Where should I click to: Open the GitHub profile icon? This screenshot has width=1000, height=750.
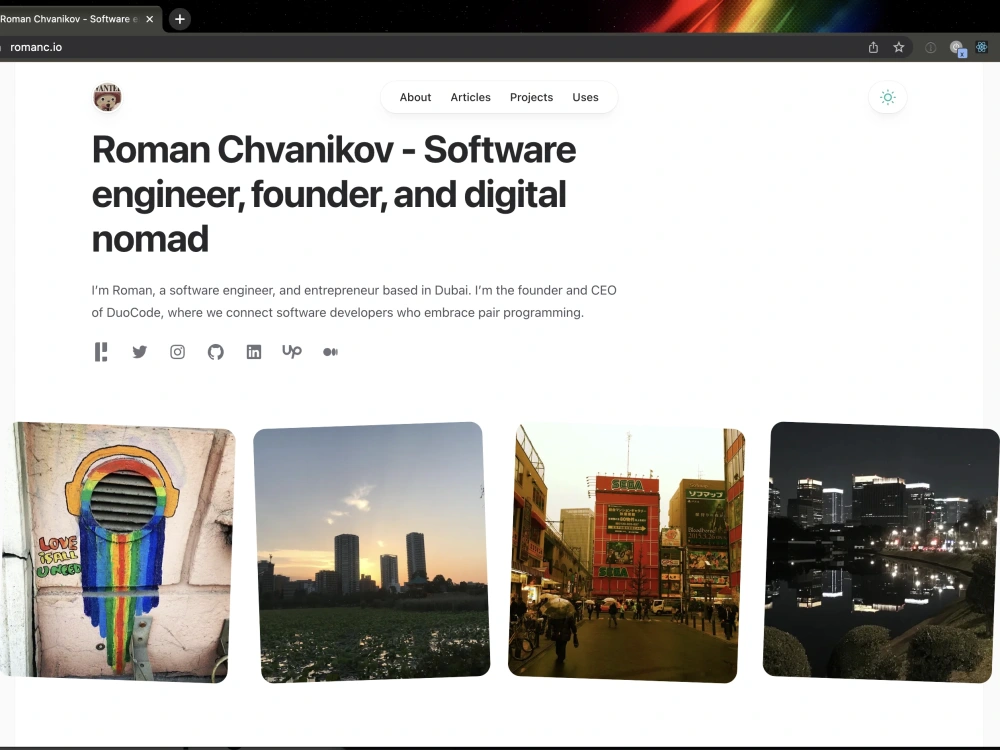point(216,352)
